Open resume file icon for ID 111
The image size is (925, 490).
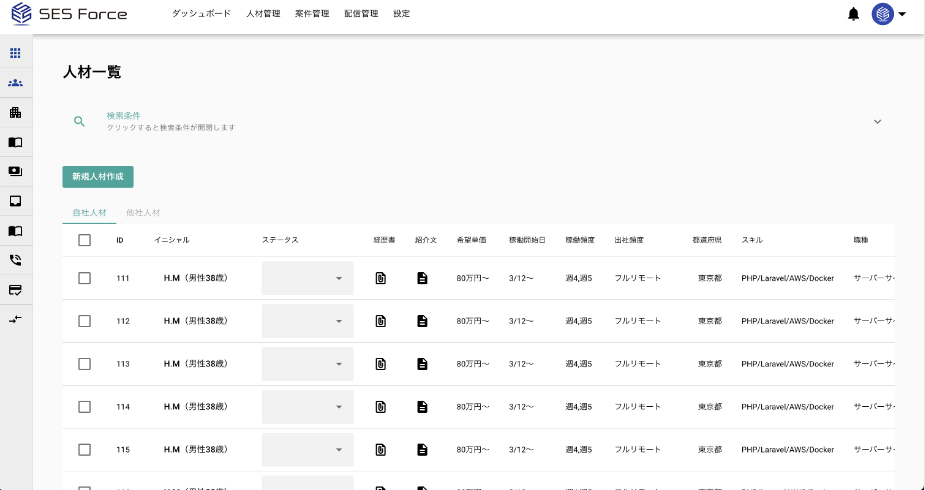[x=381, y=278]
